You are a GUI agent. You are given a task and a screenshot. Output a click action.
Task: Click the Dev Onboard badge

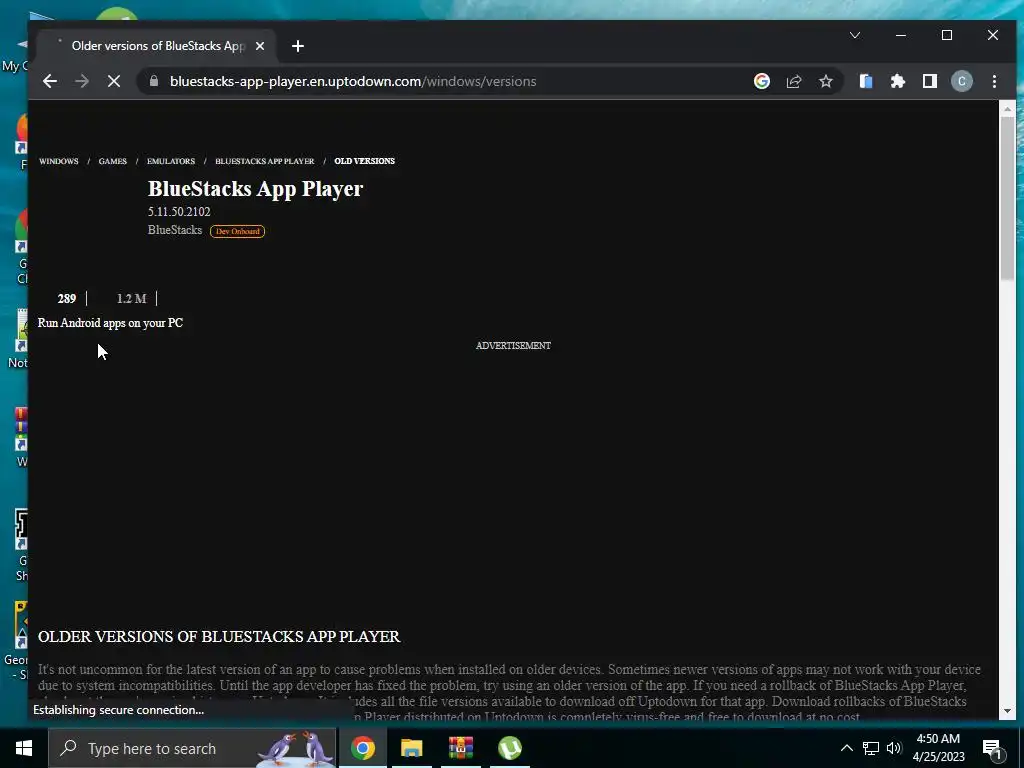pyautogui.click(x=237, y=231)
